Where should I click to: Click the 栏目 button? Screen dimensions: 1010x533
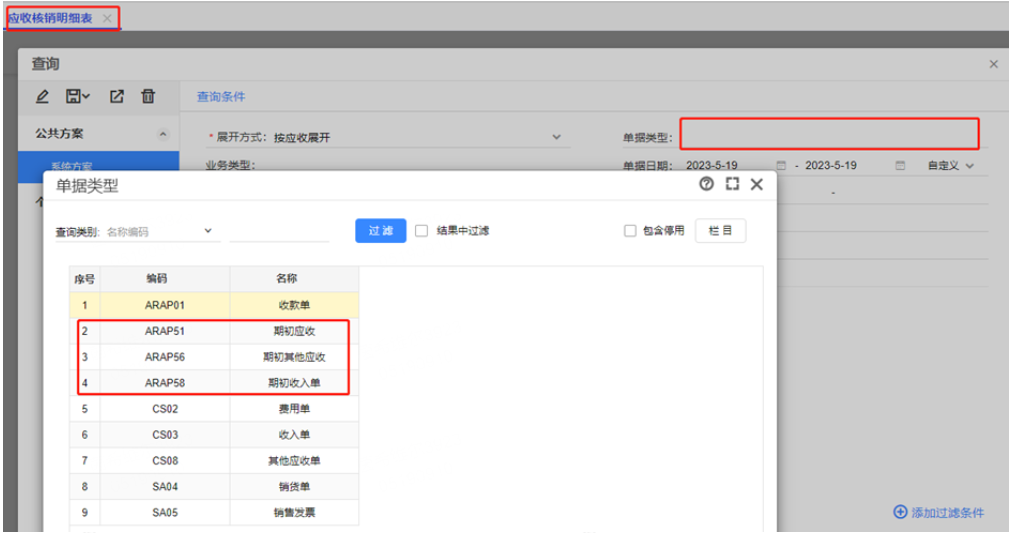point(720,231)
